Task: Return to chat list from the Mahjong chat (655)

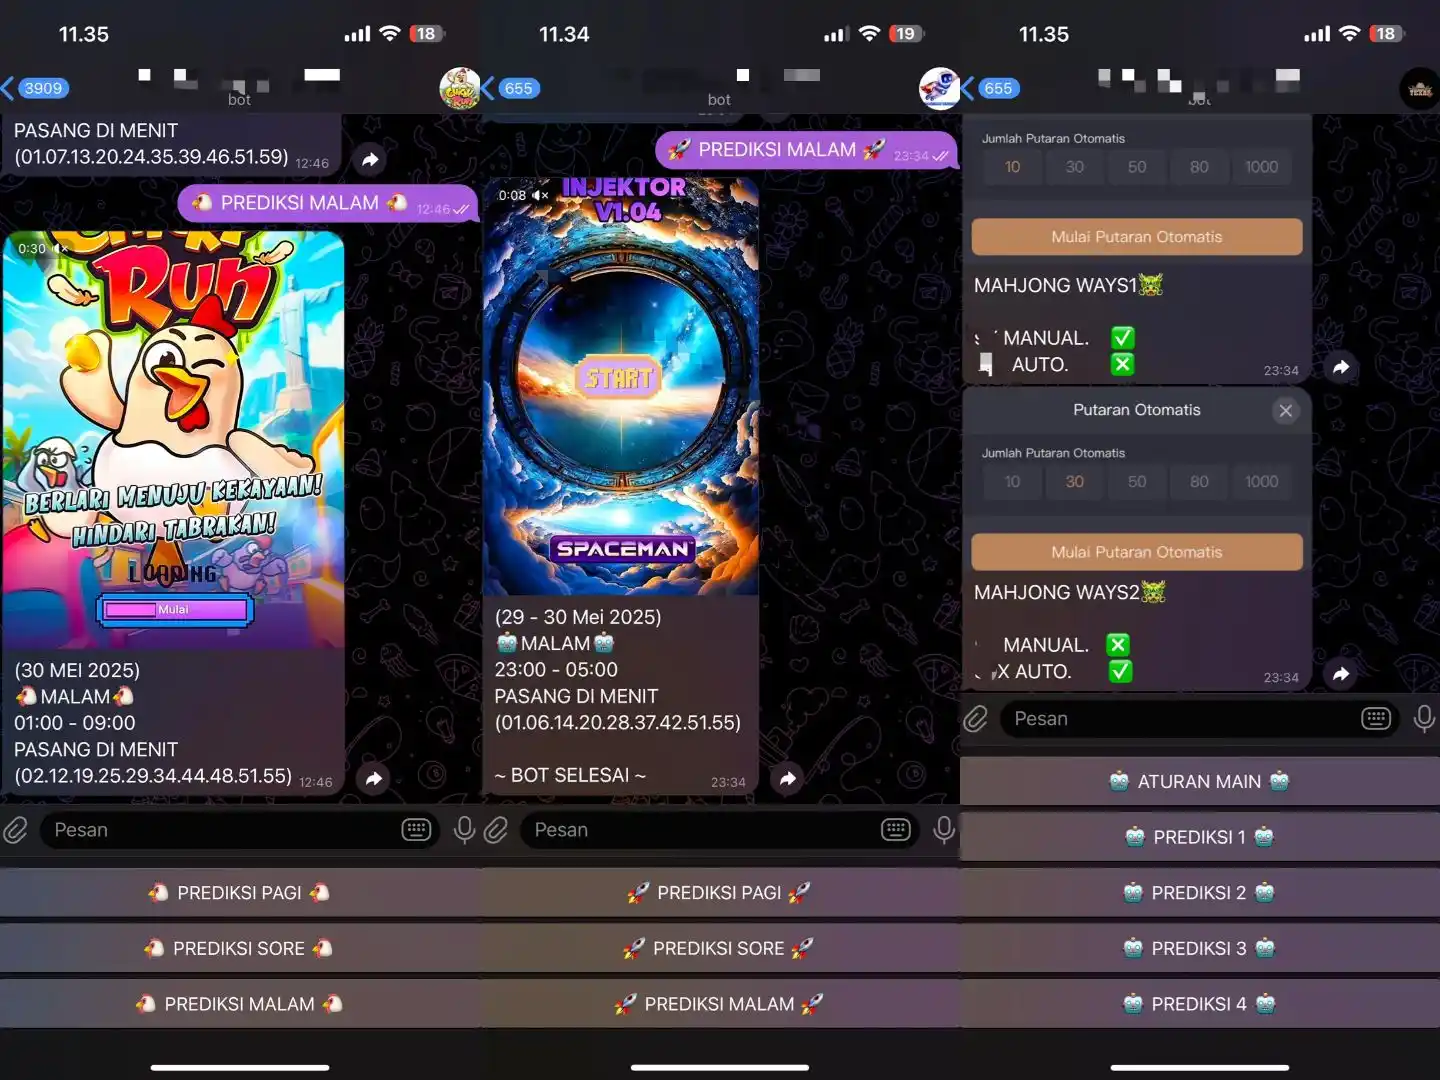Action: [x=991, y=88]
